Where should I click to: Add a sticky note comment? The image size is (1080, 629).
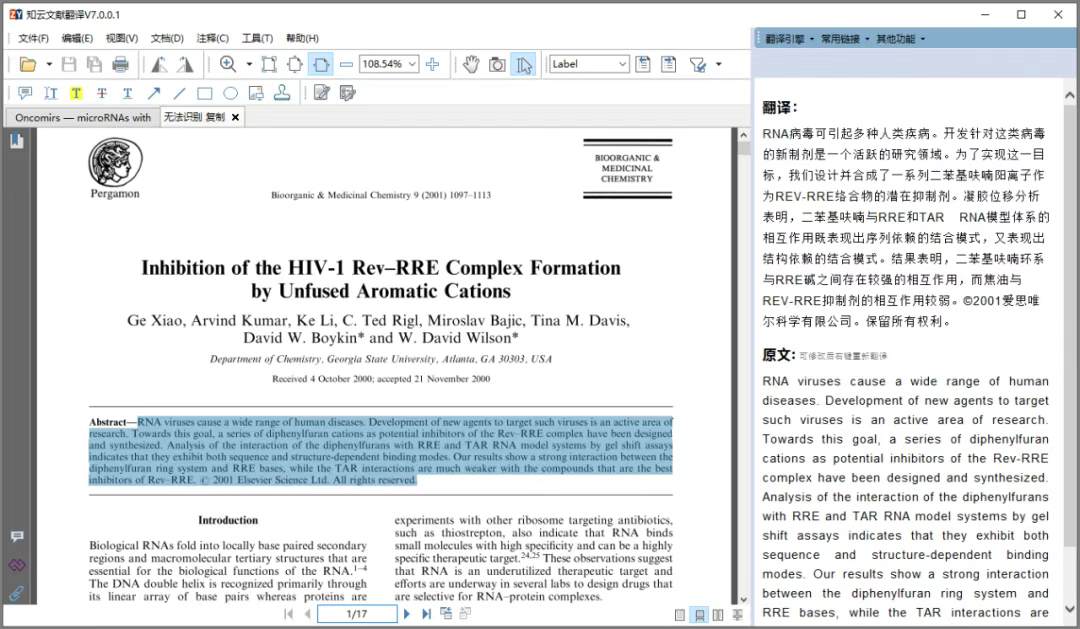point(25,94)
